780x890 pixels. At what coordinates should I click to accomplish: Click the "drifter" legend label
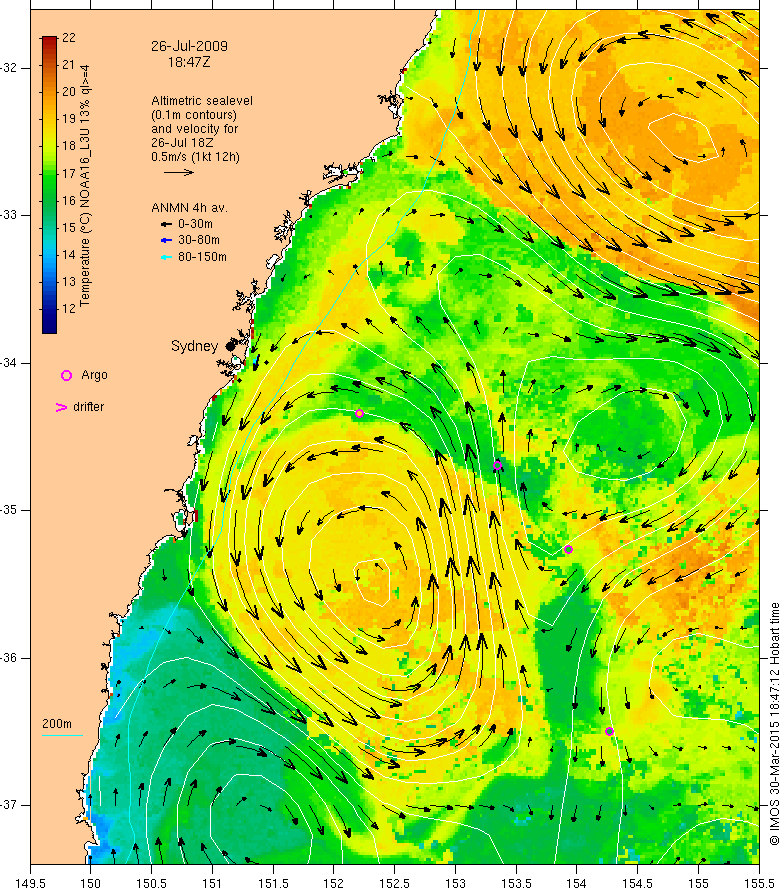(89, 406)
